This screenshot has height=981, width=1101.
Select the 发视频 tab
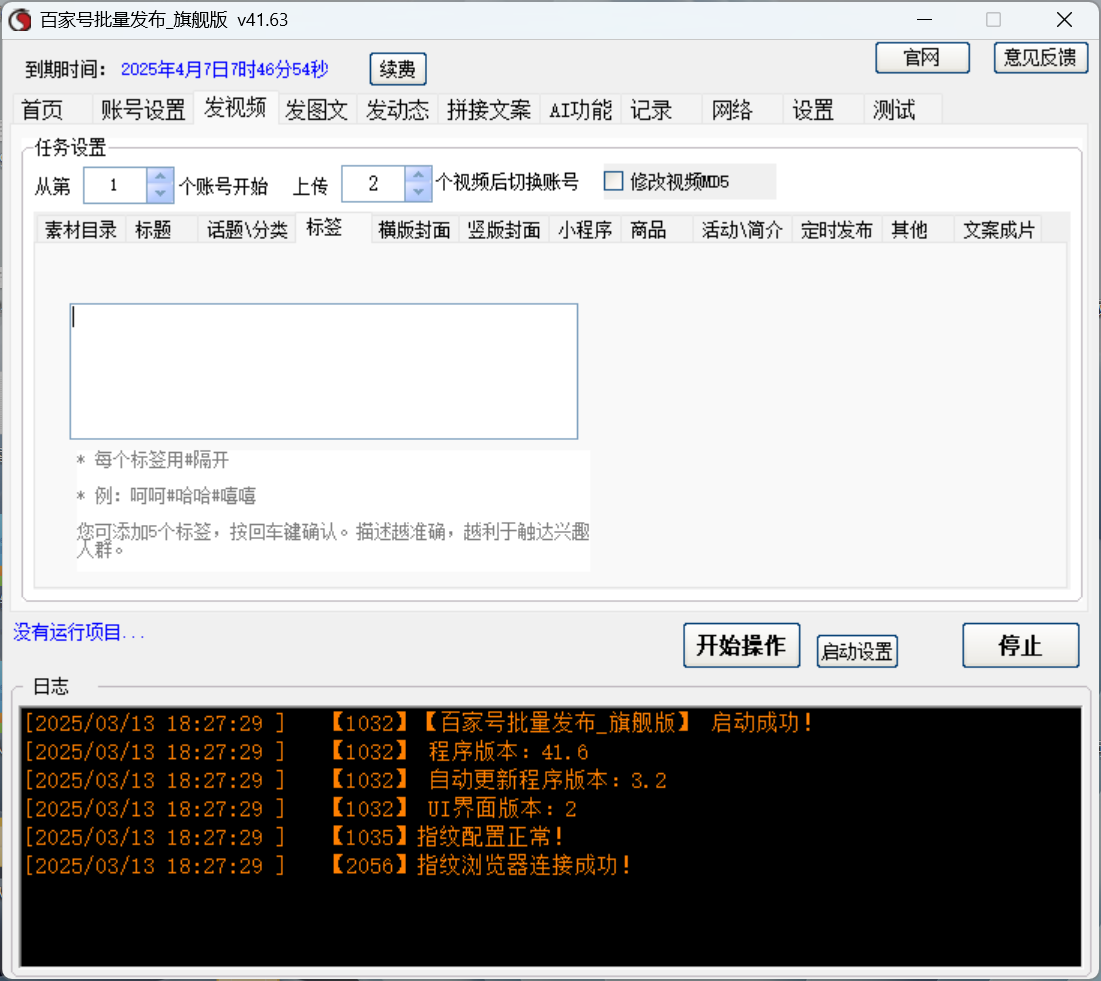point(235,108)
